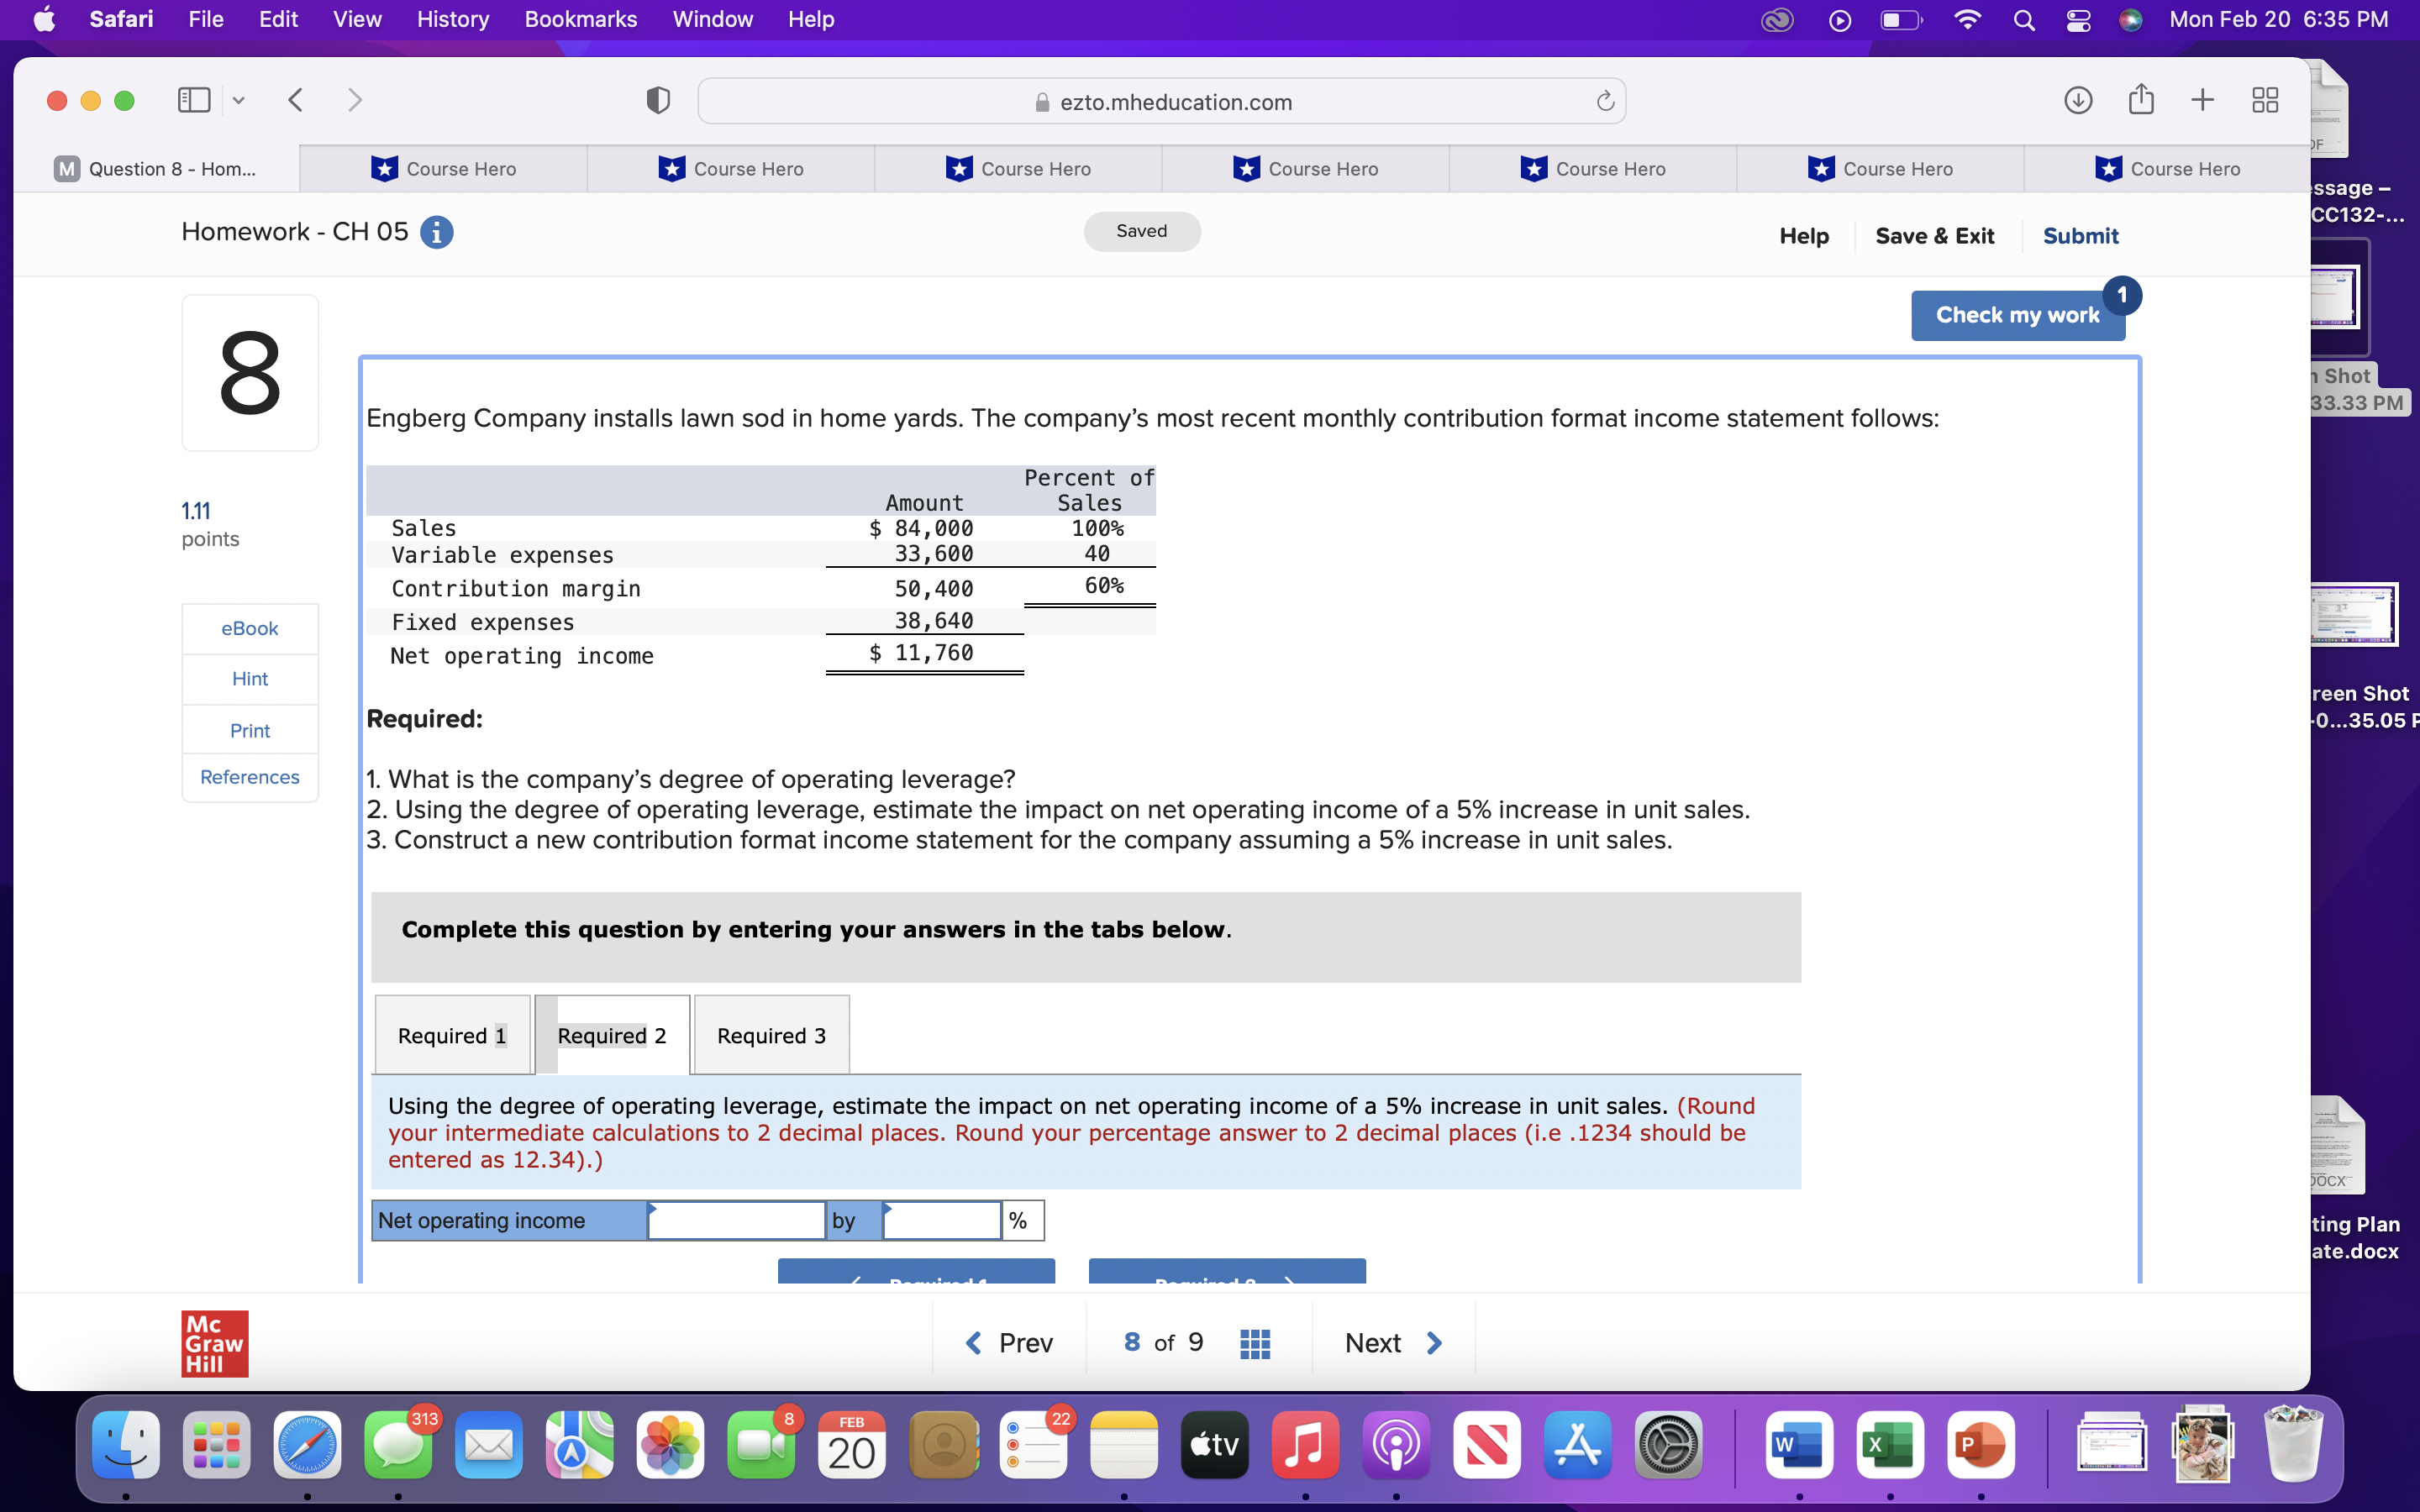Open the Downloads icon in Safari toolbar
The height and width of the screenshot is (1512, 2420).
(x=2077, y=99)
